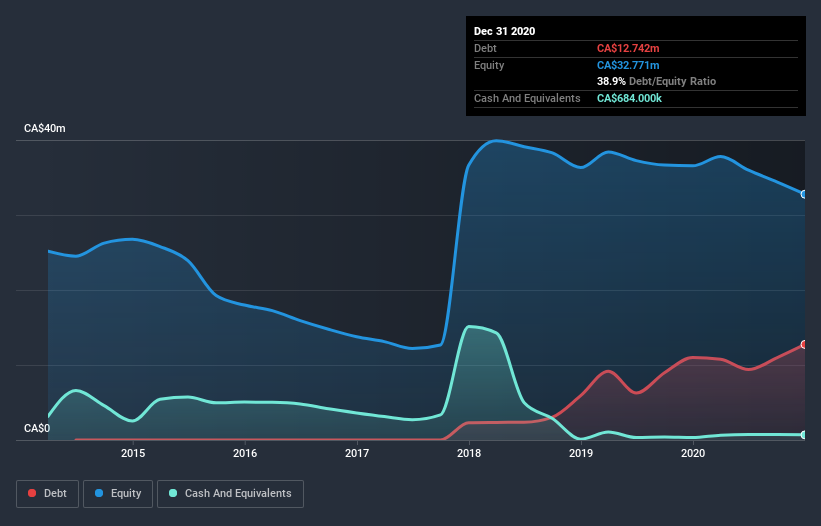Click the Dec 31 2020 tooltip date
Image resolution: width=821 pixels, height=526 pixels.
point(504,31)
